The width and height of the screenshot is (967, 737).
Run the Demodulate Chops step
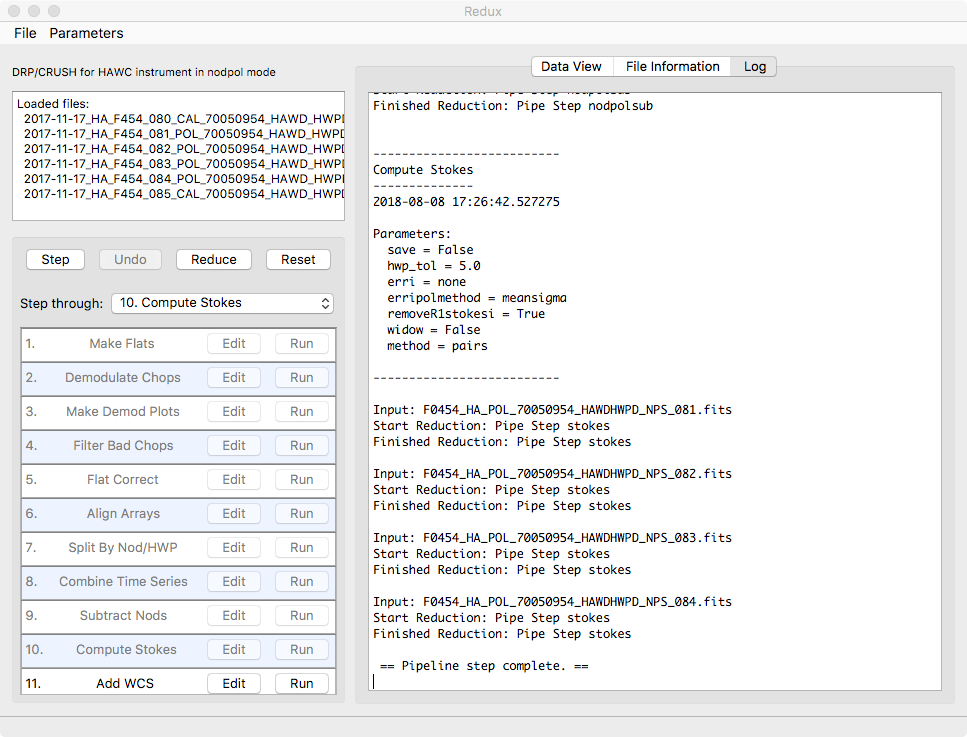[x=301, y=377]
